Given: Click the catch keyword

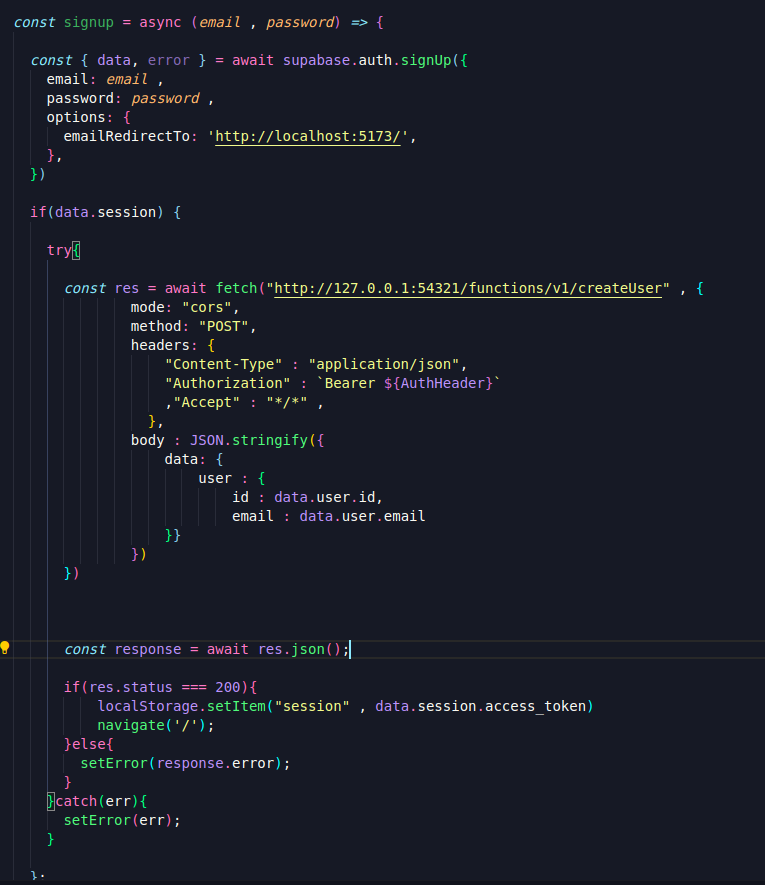Looking at the screenshot, I should [76, 801].
